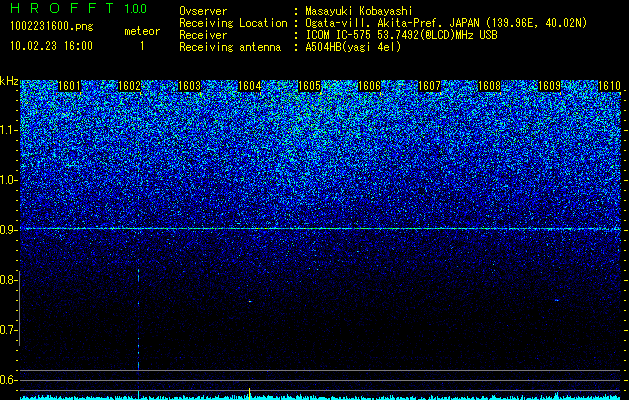Screen dimensions: 629x400
Task: Click A504HB(yagi 4el) antenna text
Action: pos(353,47)
